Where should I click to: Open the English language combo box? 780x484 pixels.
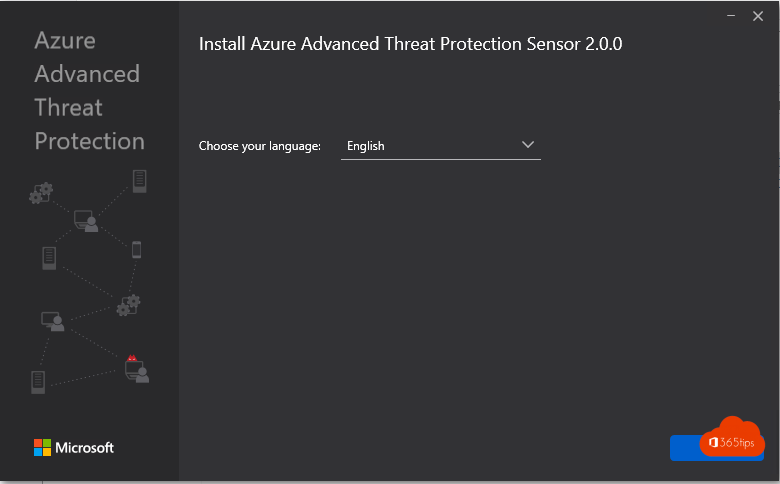click(x=441, y=146)
